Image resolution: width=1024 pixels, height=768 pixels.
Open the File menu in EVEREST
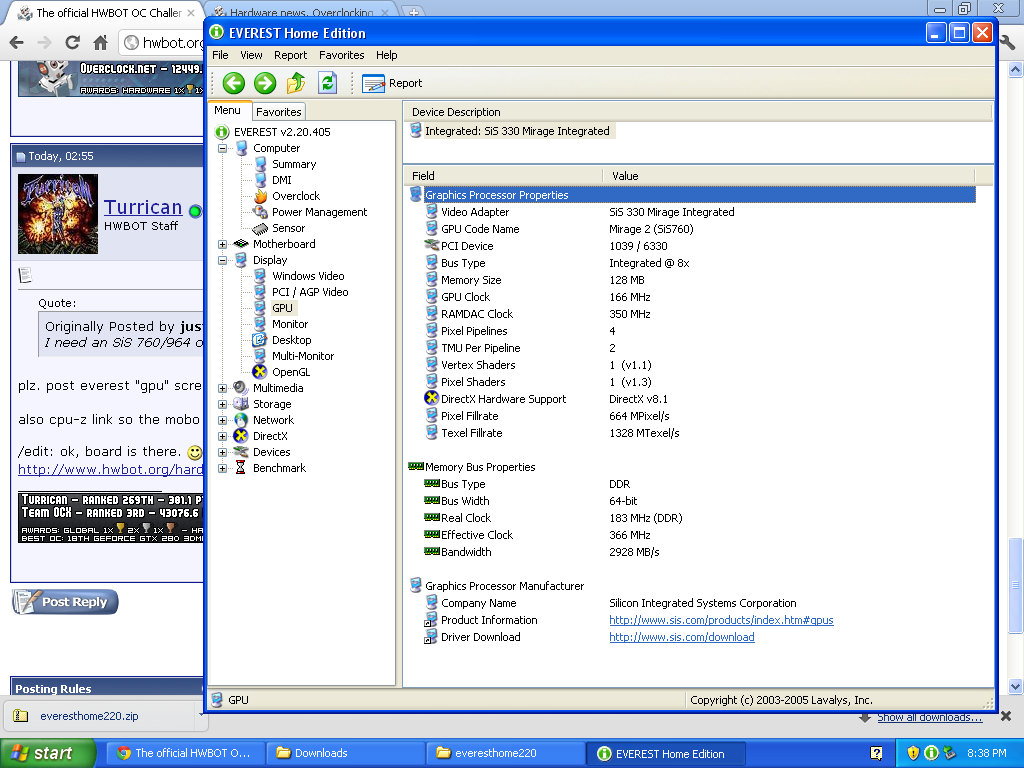pyautogui.click(x=220, y=55)
